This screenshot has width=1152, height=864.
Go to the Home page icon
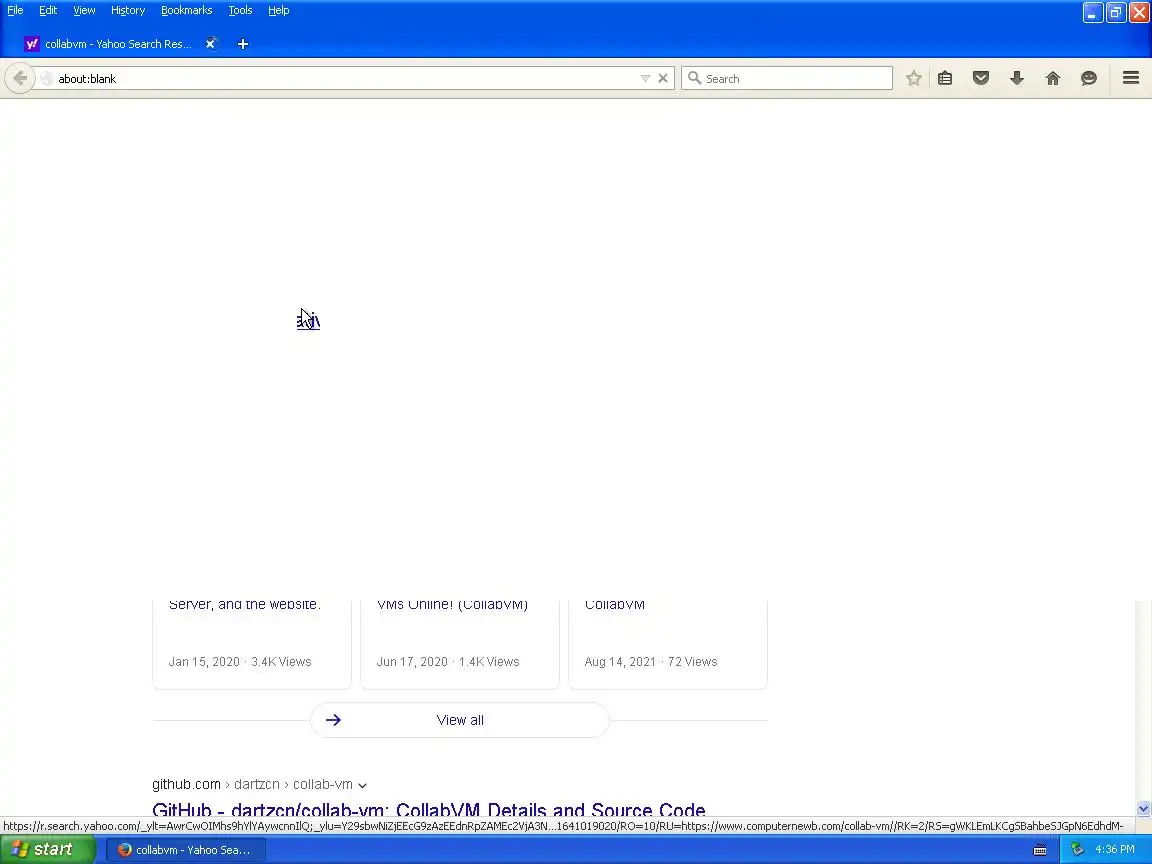1053,79
